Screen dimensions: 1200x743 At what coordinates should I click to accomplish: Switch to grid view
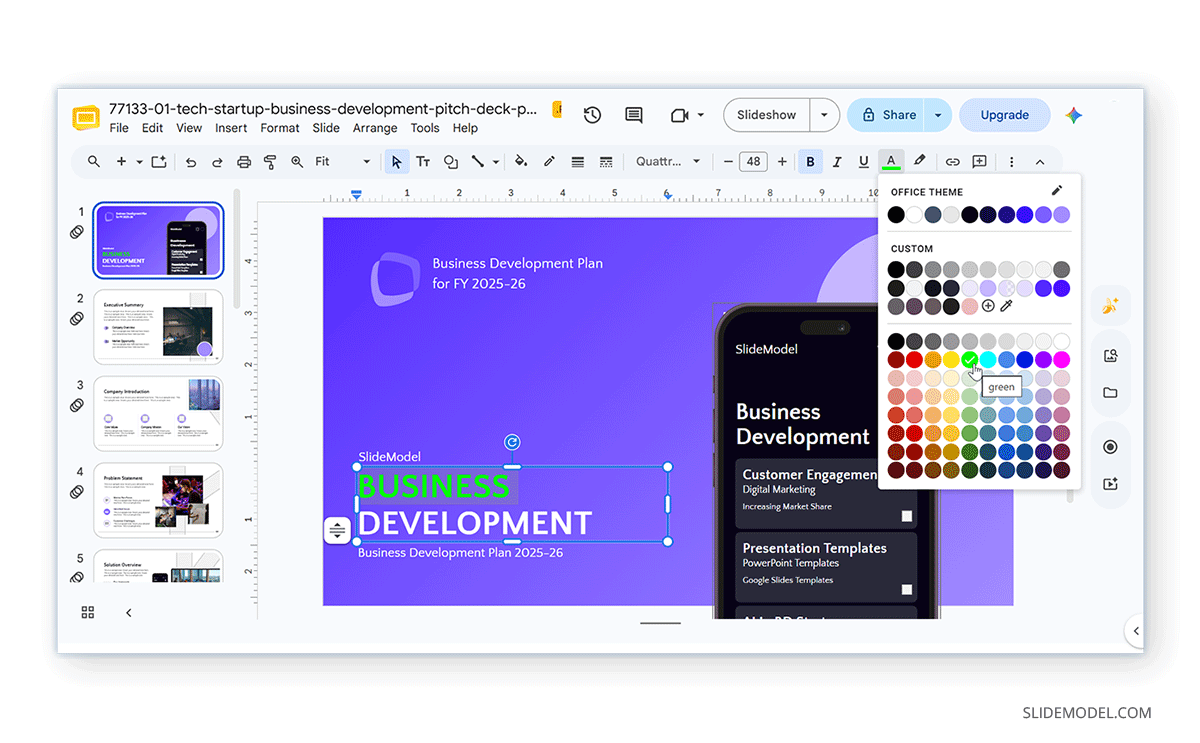[88, 612]
